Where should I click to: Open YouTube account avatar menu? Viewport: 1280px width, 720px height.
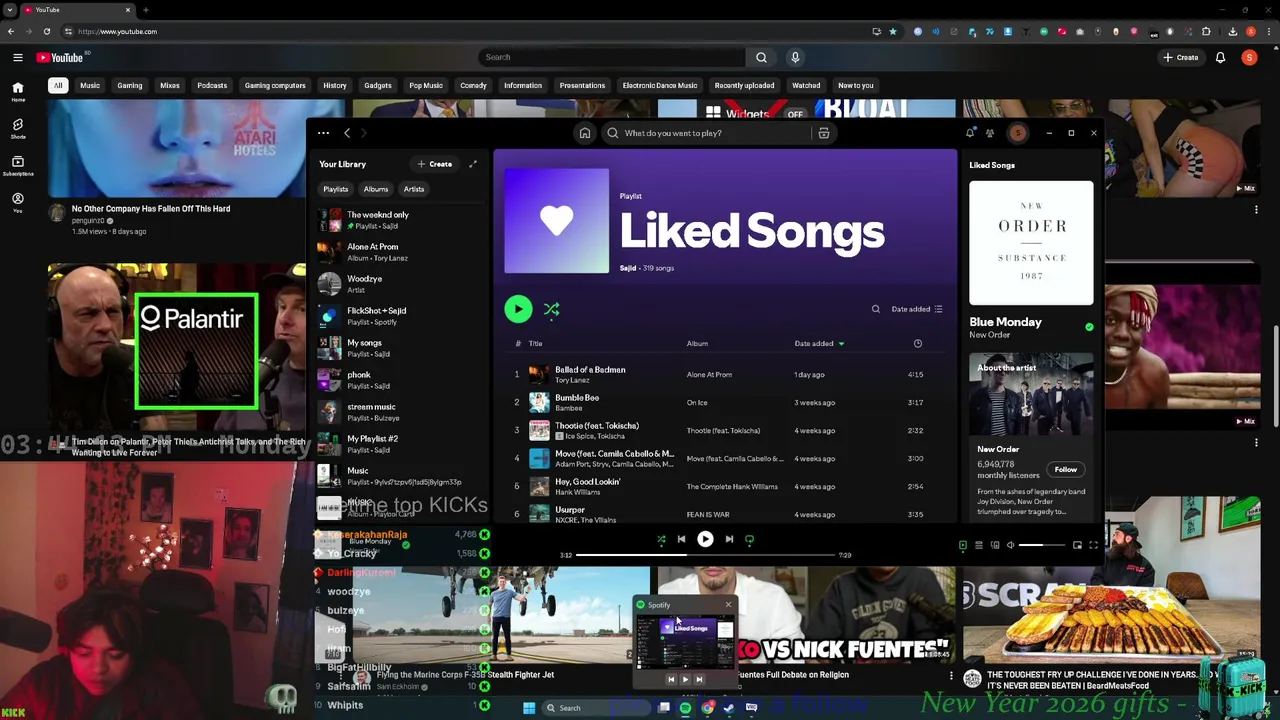coord(1249,57)
